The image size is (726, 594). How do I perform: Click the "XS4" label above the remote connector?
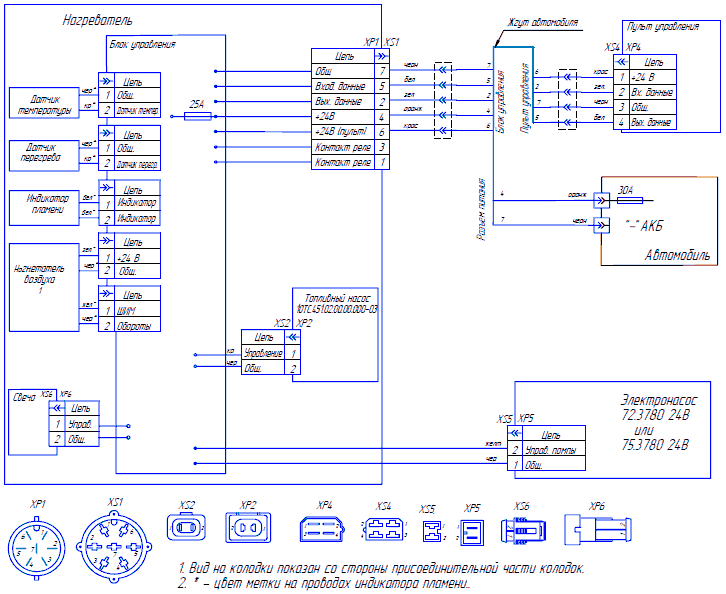(x=612, y=48)
